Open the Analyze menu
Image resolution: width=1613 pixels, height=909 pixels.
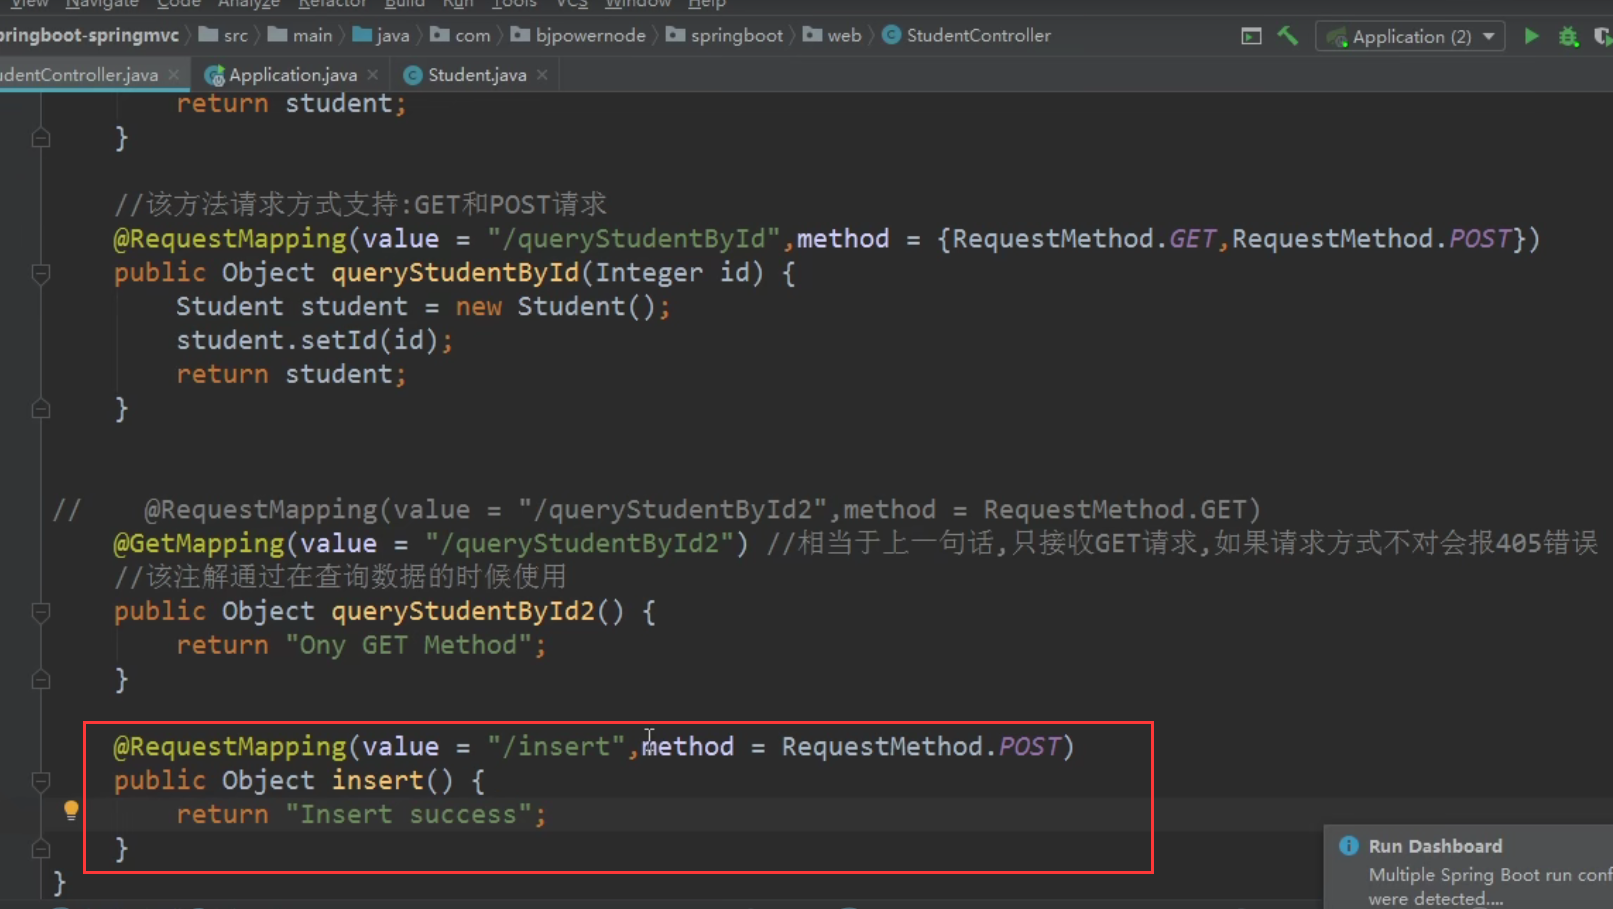[x=249, y=4]
